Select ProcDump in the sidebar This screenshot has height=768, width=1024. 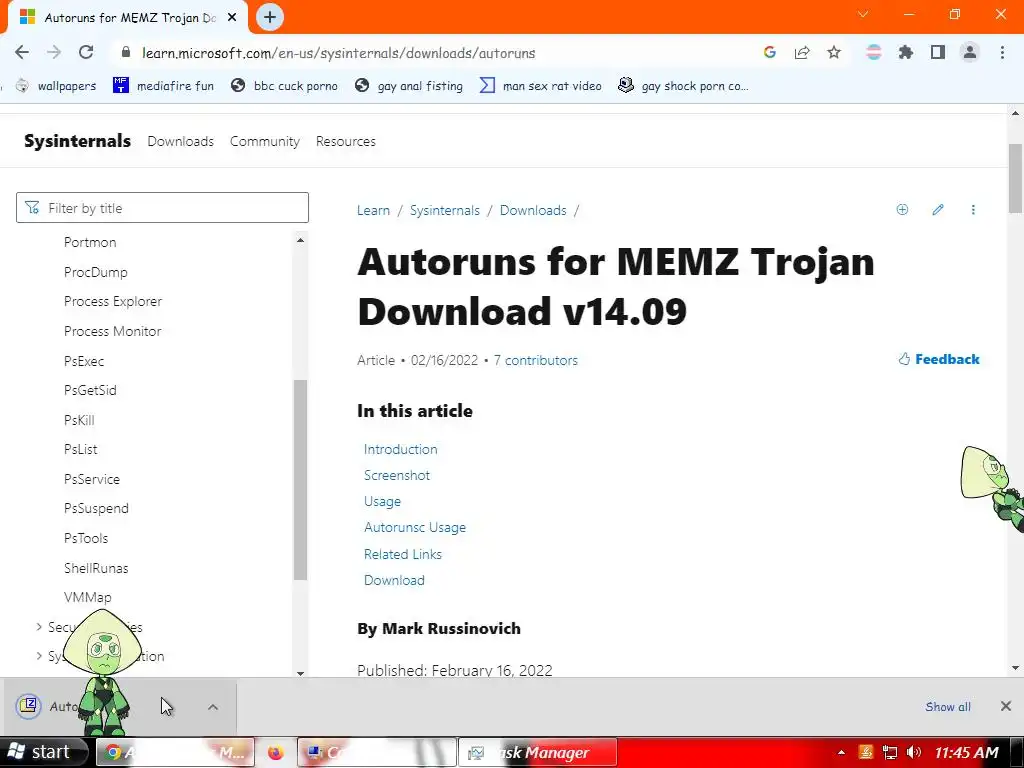coord(95,272)
